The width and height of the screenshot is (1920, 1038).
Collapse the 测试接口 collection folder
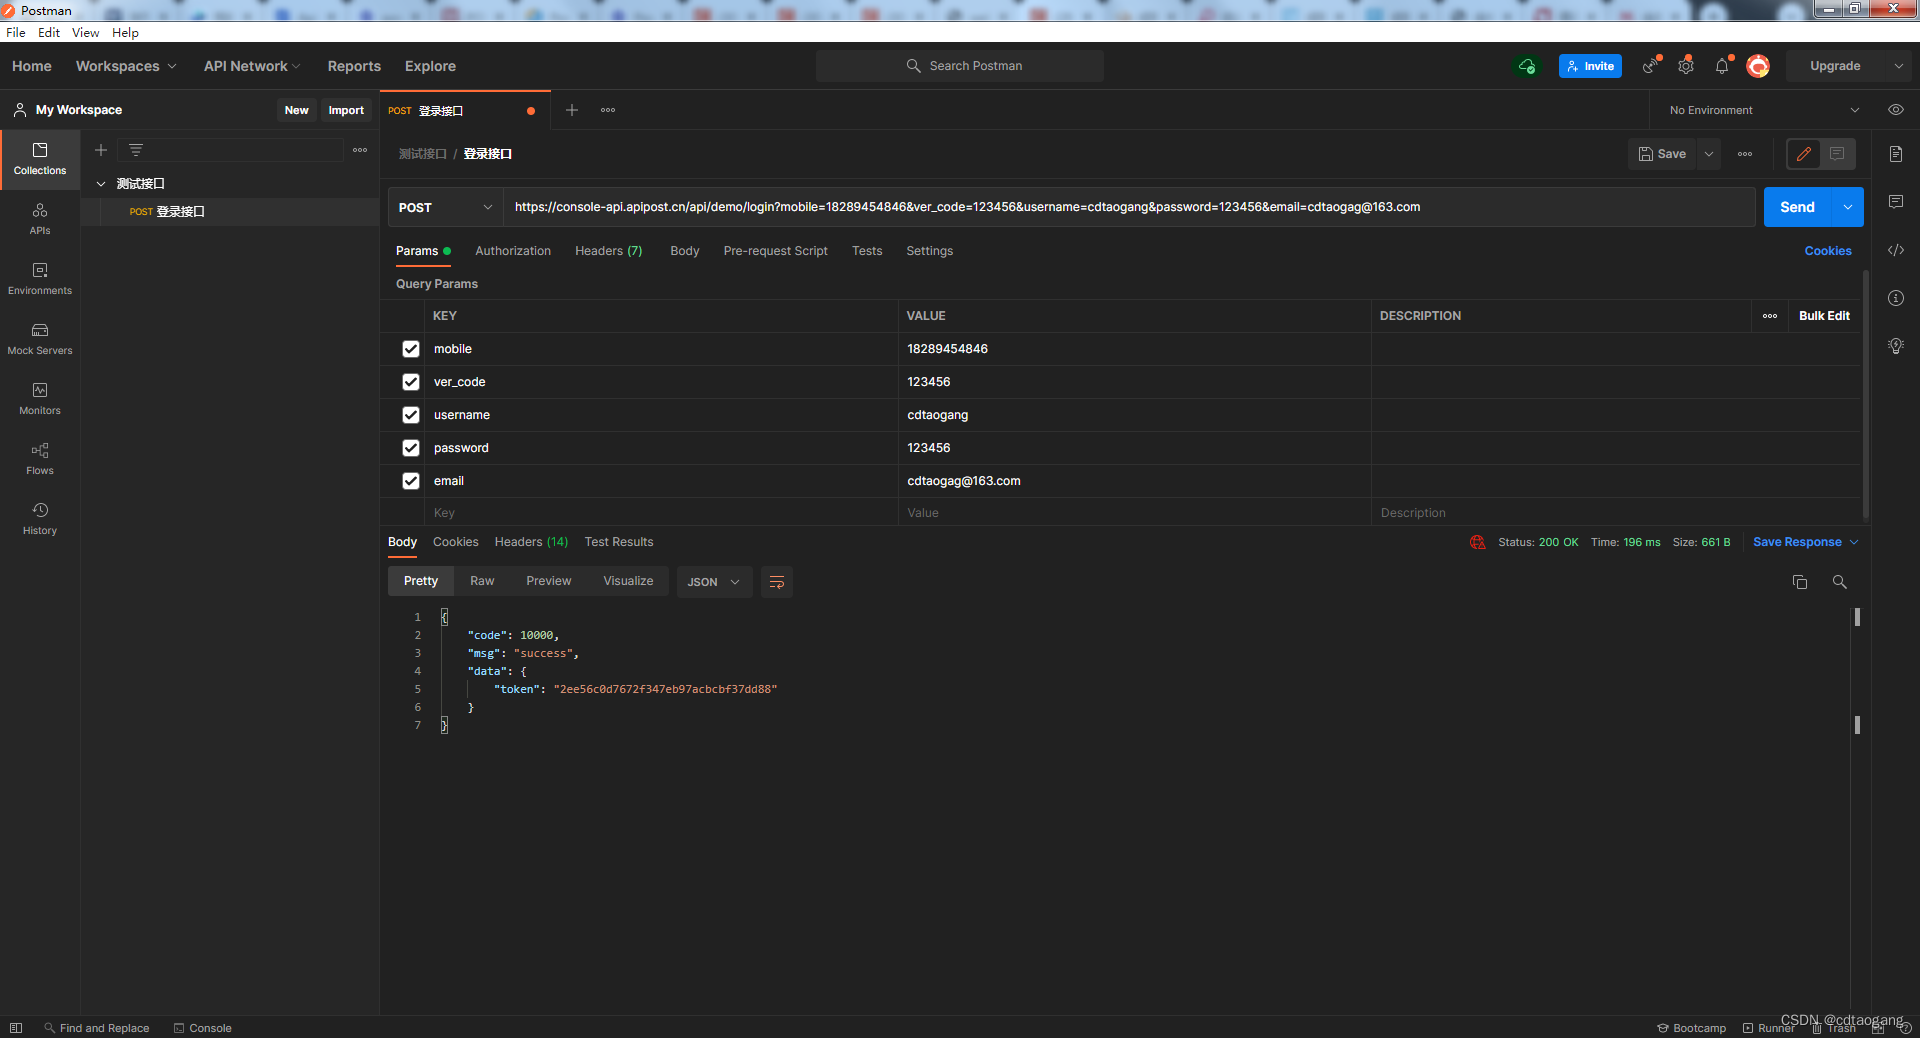[x=101, y=184]
